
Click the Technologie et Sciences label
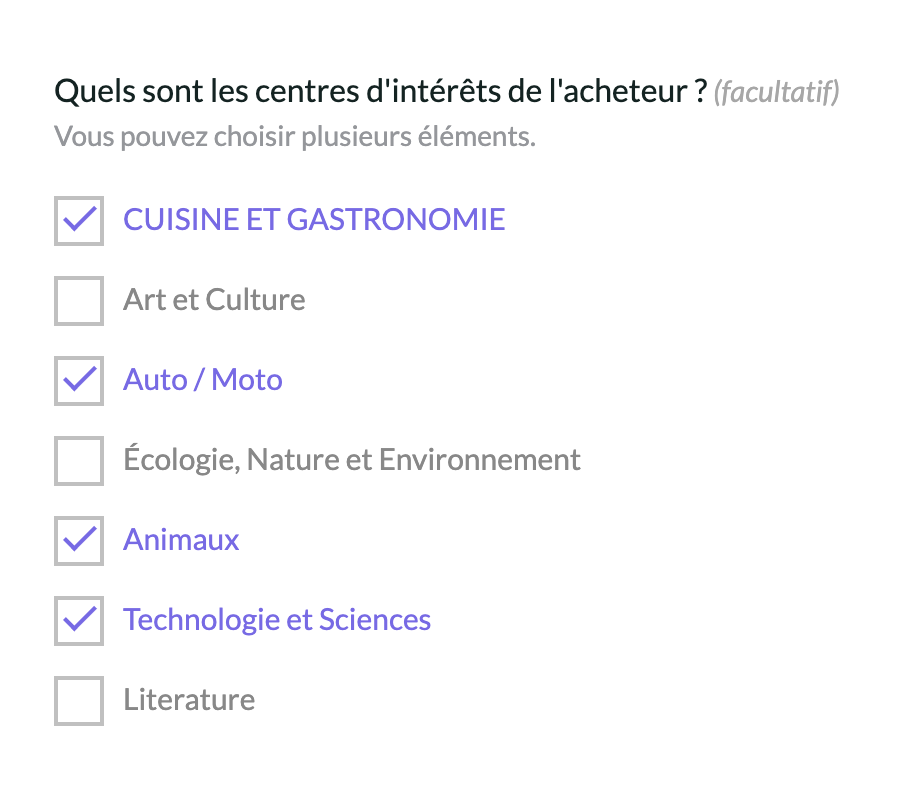277,620
